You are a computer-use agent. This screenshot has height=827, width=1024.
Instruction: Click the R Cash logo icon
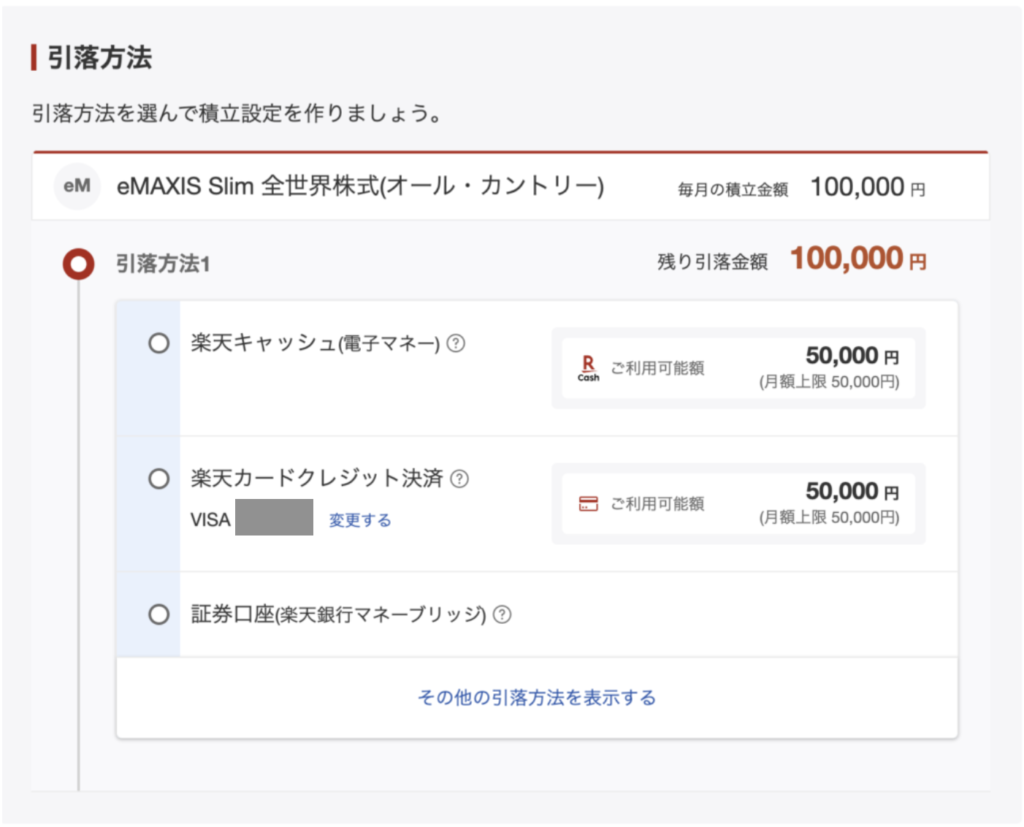click(x=588, y=368)
